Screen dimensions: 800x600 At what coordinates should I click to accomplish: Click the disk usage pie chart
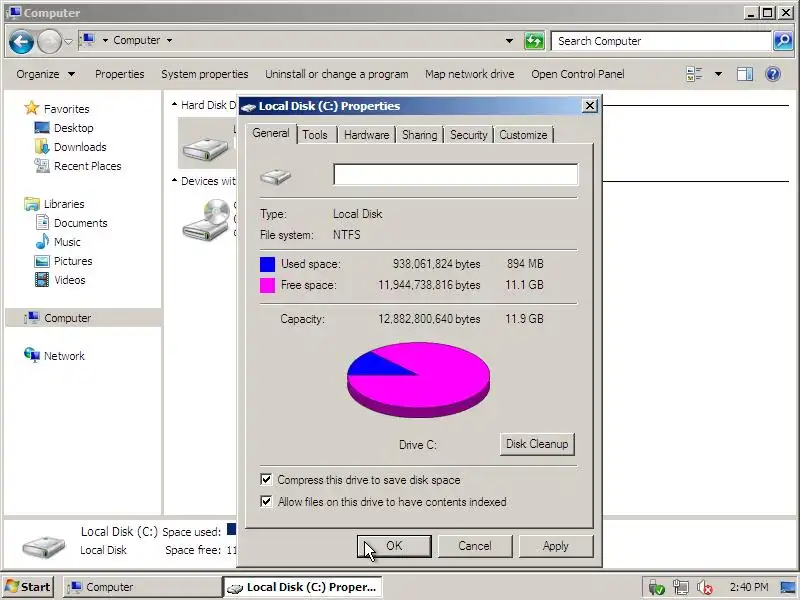pos(418,380)
